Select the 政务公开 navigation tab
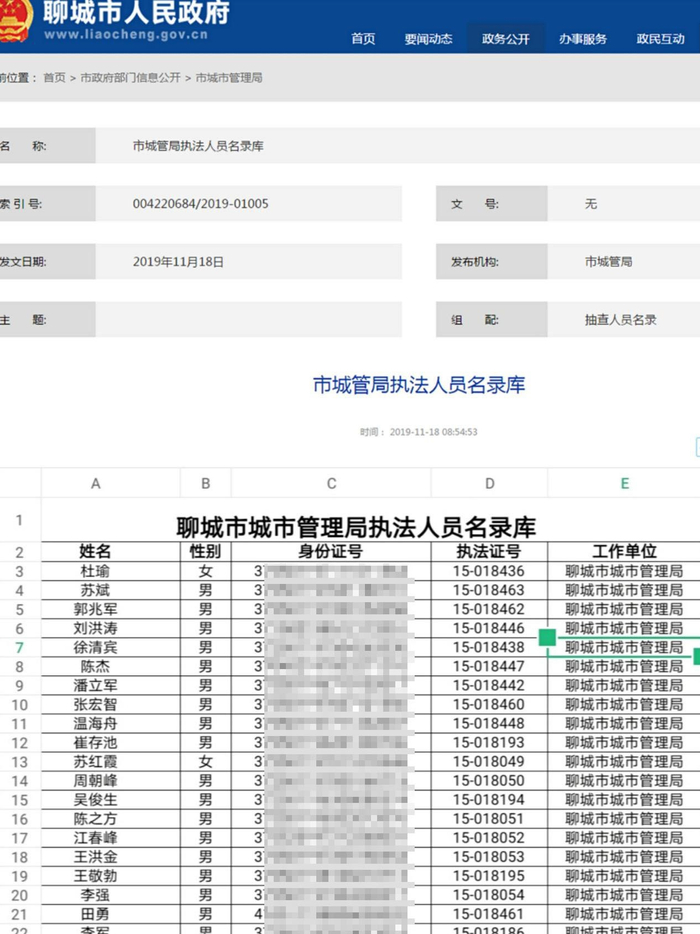The width and height of the screenshot is (700, 934). pyautogui.click(x=505, y=39)
